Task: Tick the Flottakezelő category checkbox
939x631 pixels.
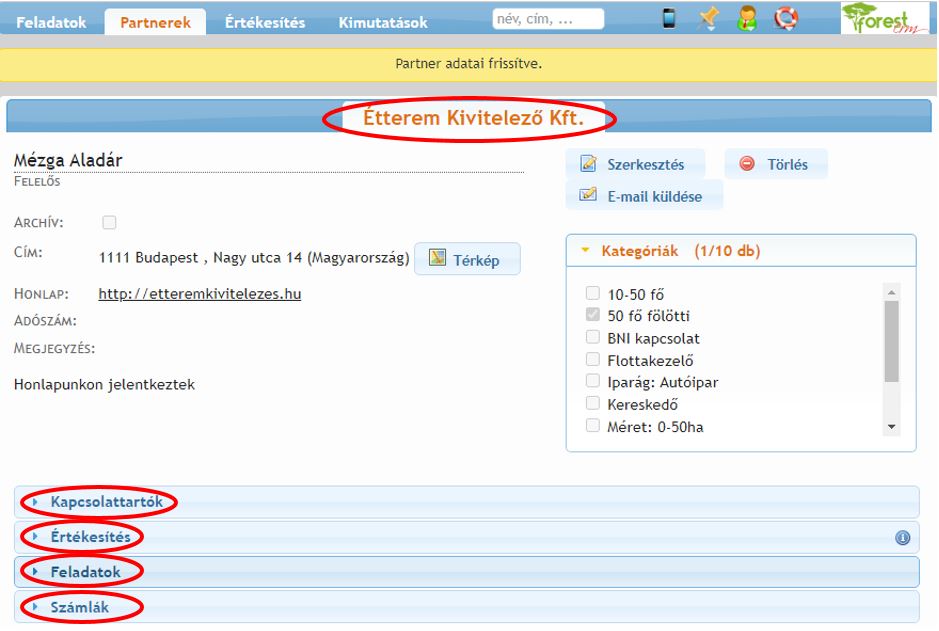Action: point(593,360)
